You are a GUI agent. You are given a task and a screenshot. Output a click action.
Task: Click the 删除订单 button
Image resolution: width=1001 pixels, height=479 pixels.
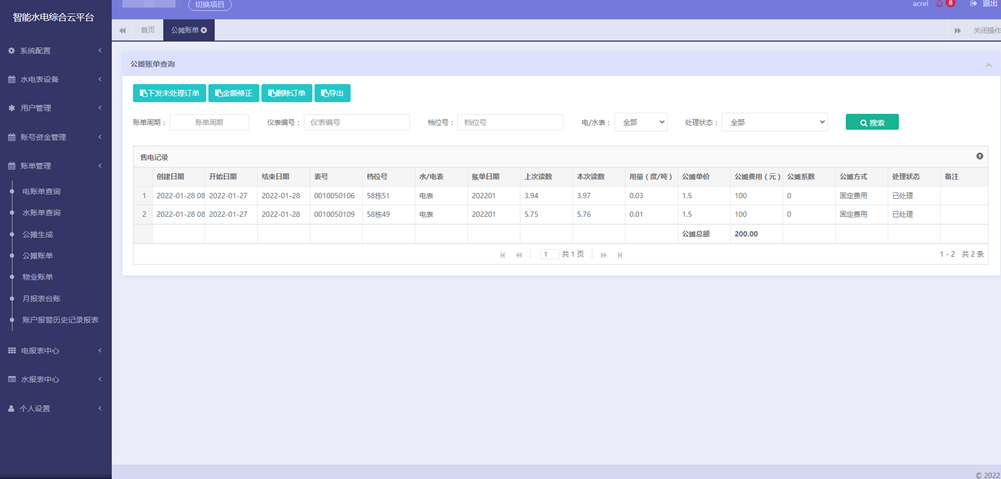[x=287, y=93]
